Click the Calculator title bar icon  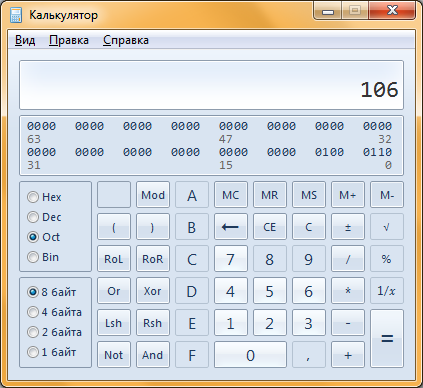point(16,15)
